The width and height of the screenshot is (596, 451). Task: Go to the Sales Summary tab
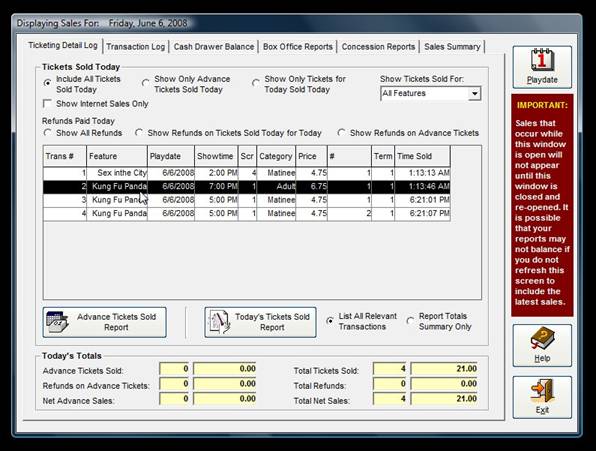[x=452, y=47]
